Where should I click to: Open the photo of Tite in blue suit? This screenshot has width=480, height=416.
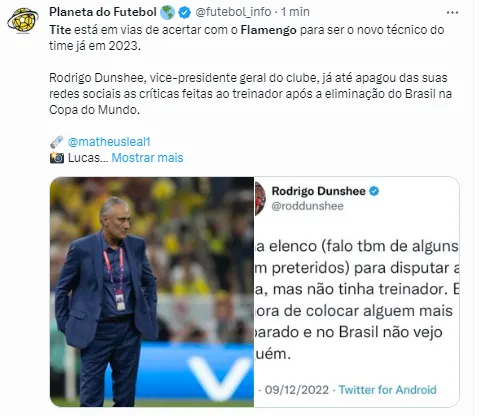click(x=152, y=292)
